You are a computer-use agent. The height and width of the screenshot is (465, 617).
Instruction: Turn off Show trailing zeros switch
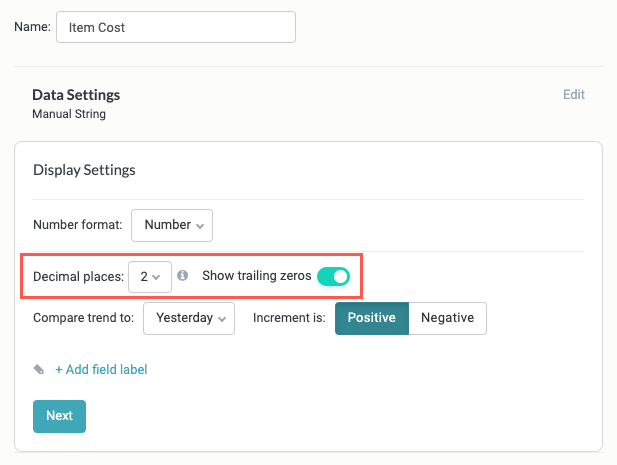coord(333,277)
